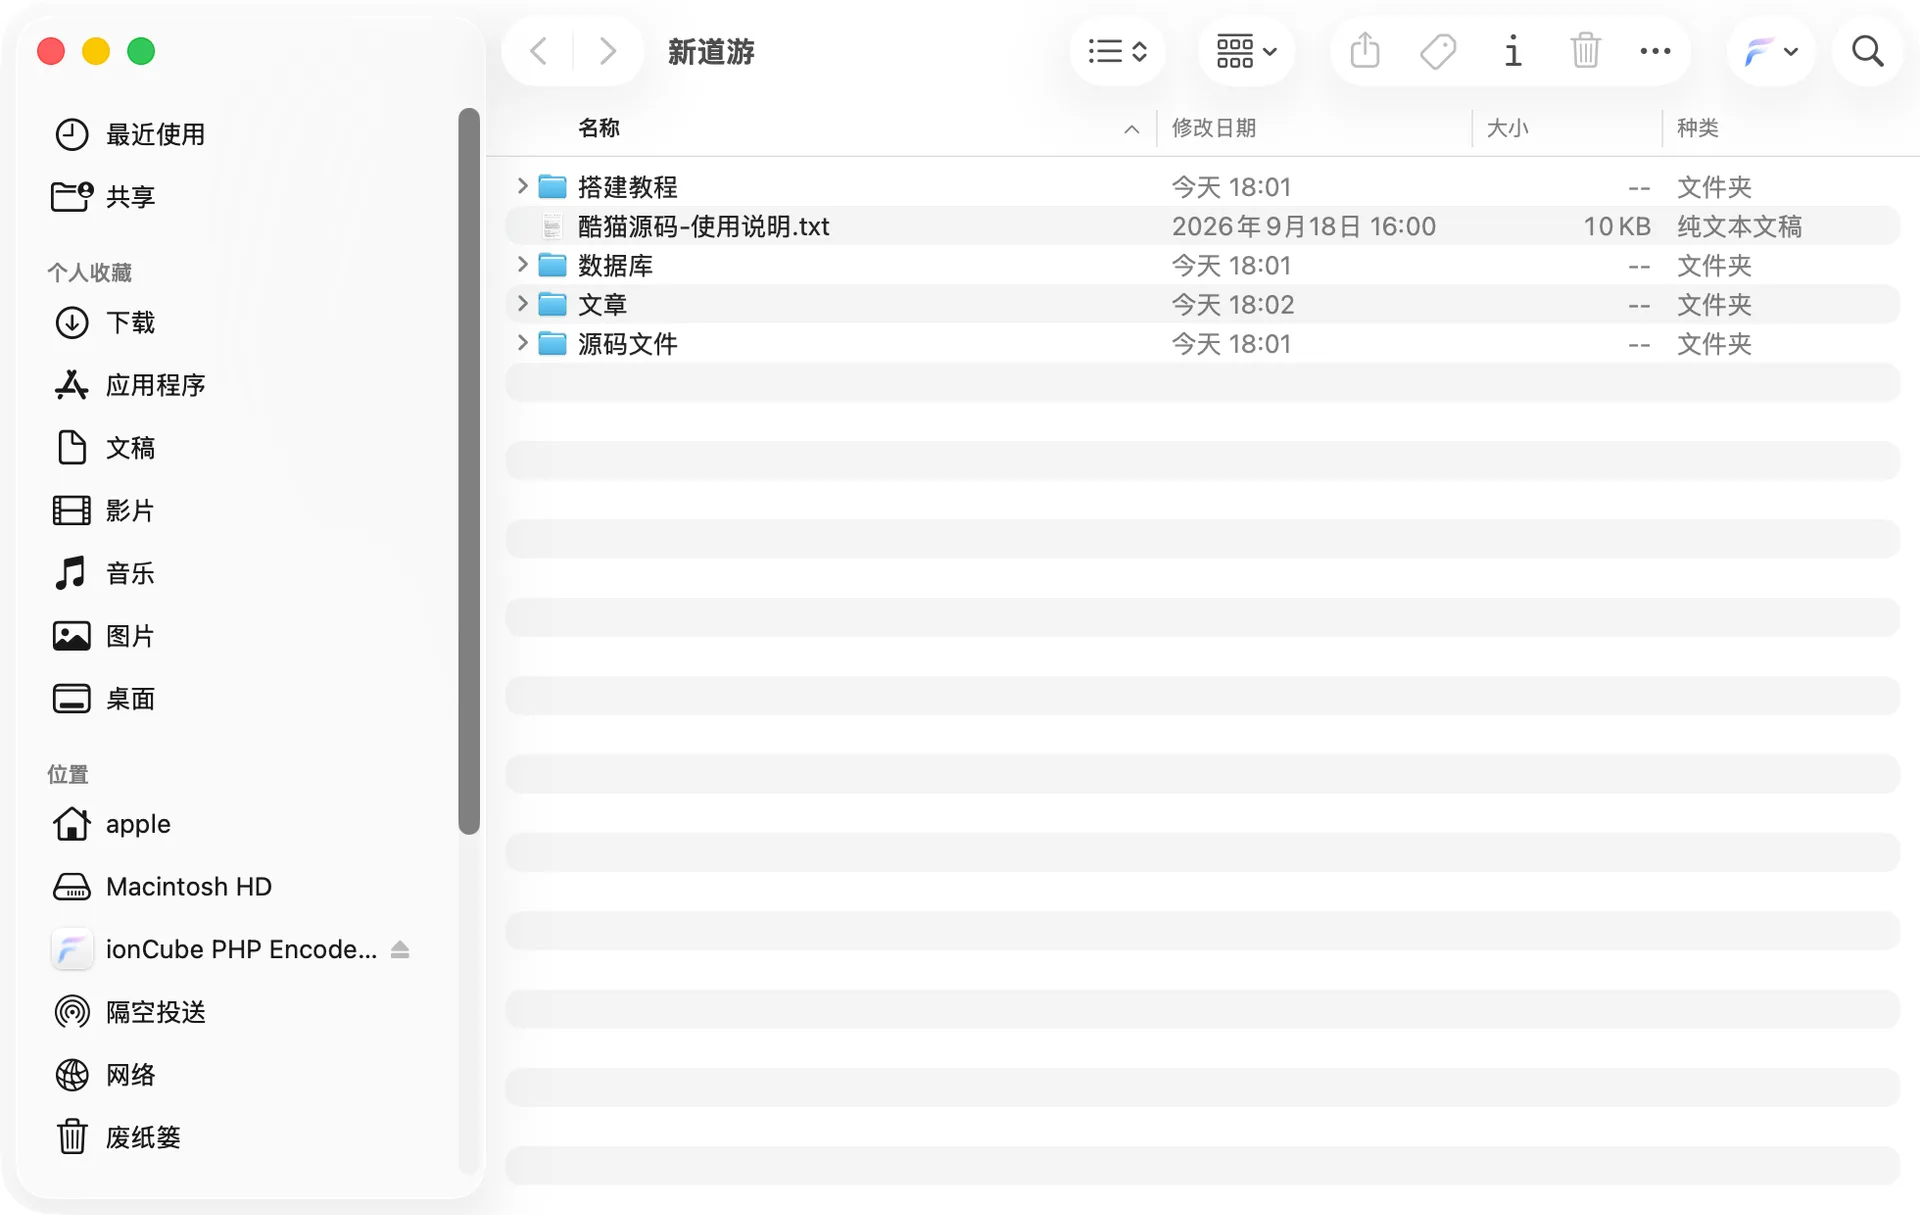Sort by the 大小 column header
Viewport: 1920px width, 1215px height.
[1507, 128]
